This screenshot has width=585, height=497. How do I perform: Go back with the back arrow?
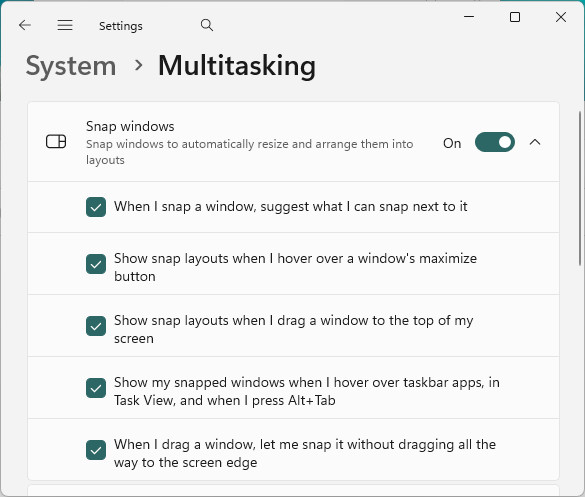click(x=25, y=25)
